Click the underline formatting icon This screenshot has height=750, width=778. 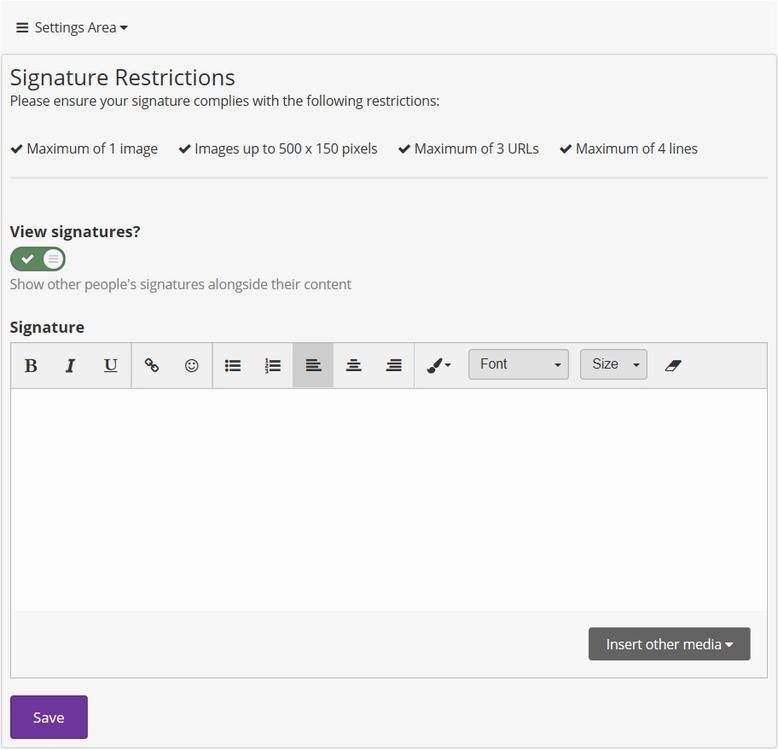pos(110,366)
